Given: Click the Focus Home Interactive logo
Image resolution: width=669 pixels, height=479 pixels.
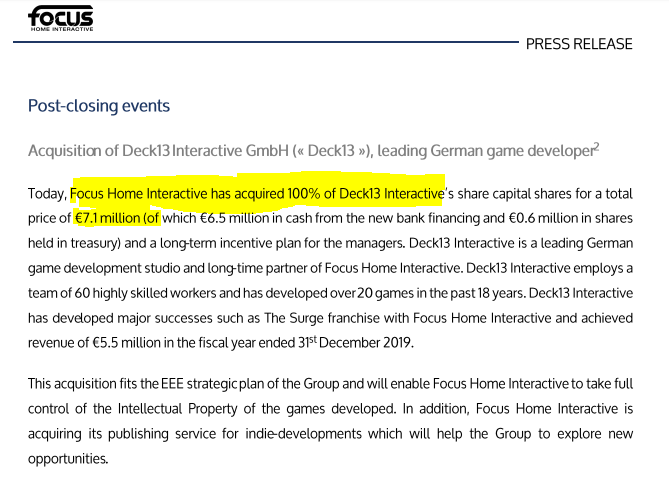Looking at the screenshot, I should click(x=60, y=19).
